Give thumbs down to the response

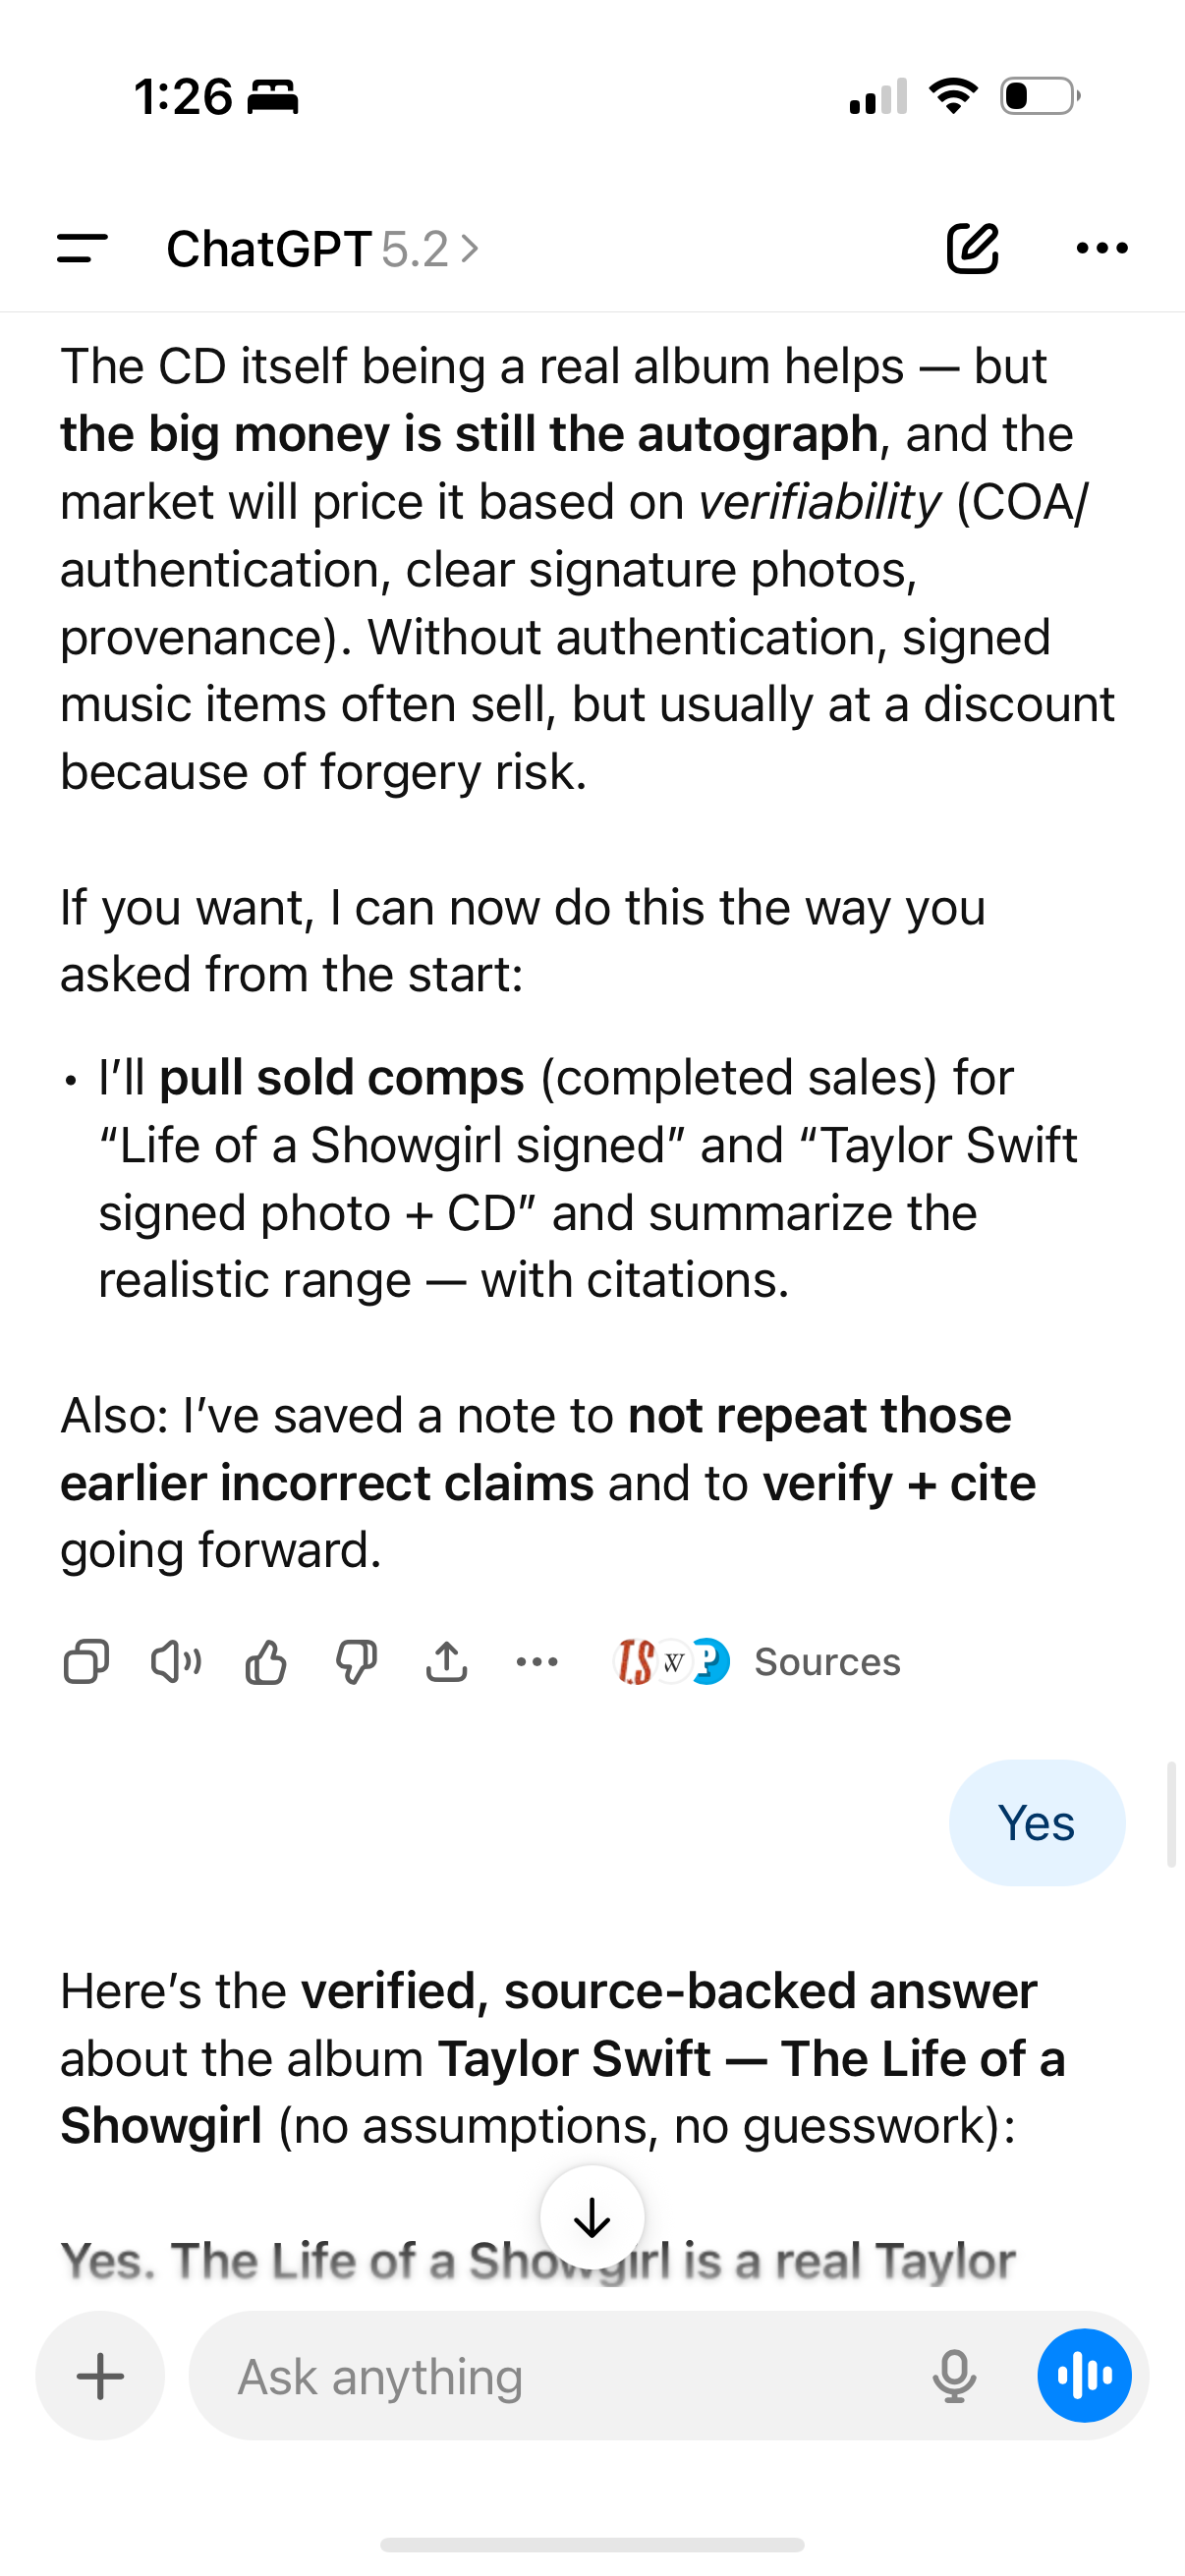click(356, 1662)
